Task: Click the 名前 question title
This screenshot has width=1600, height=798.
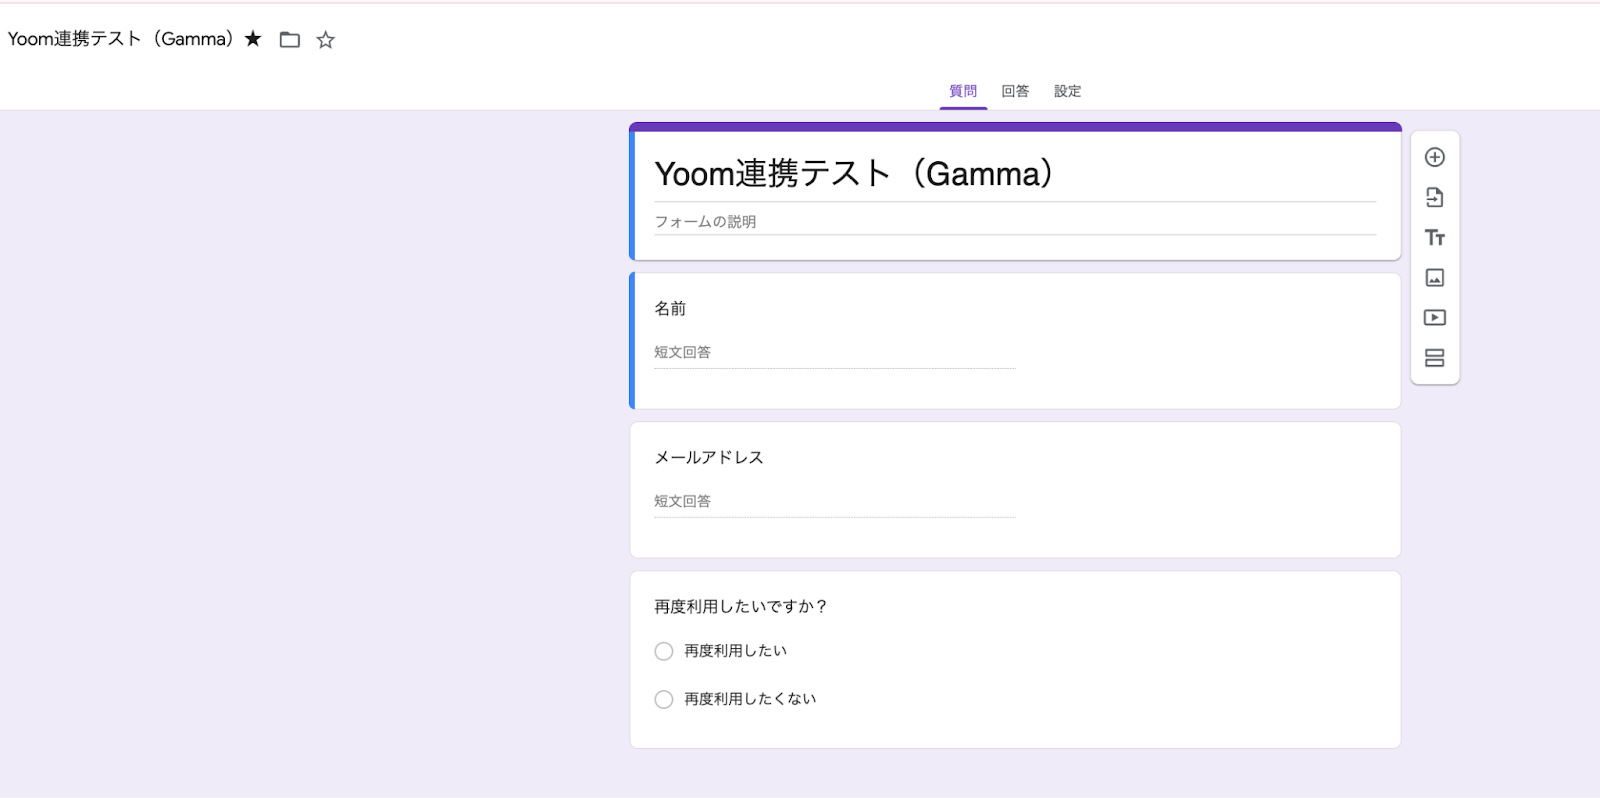Action: click(x=670, y=309)
